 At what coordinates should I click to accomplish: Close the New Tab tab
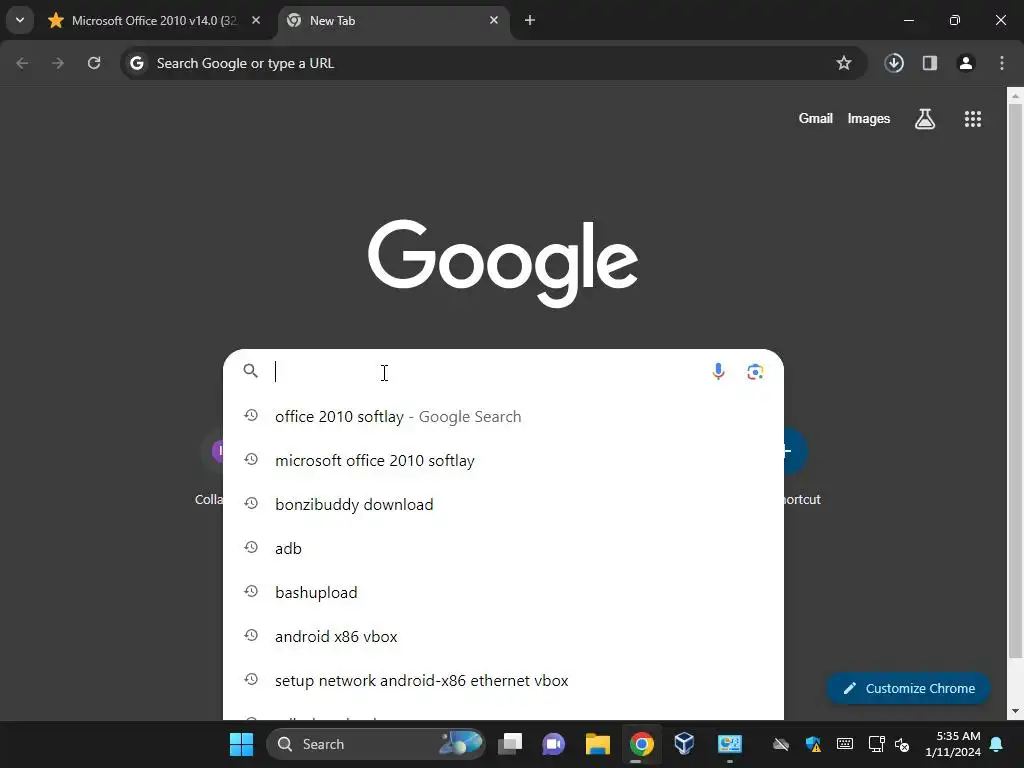pos(494,20)
